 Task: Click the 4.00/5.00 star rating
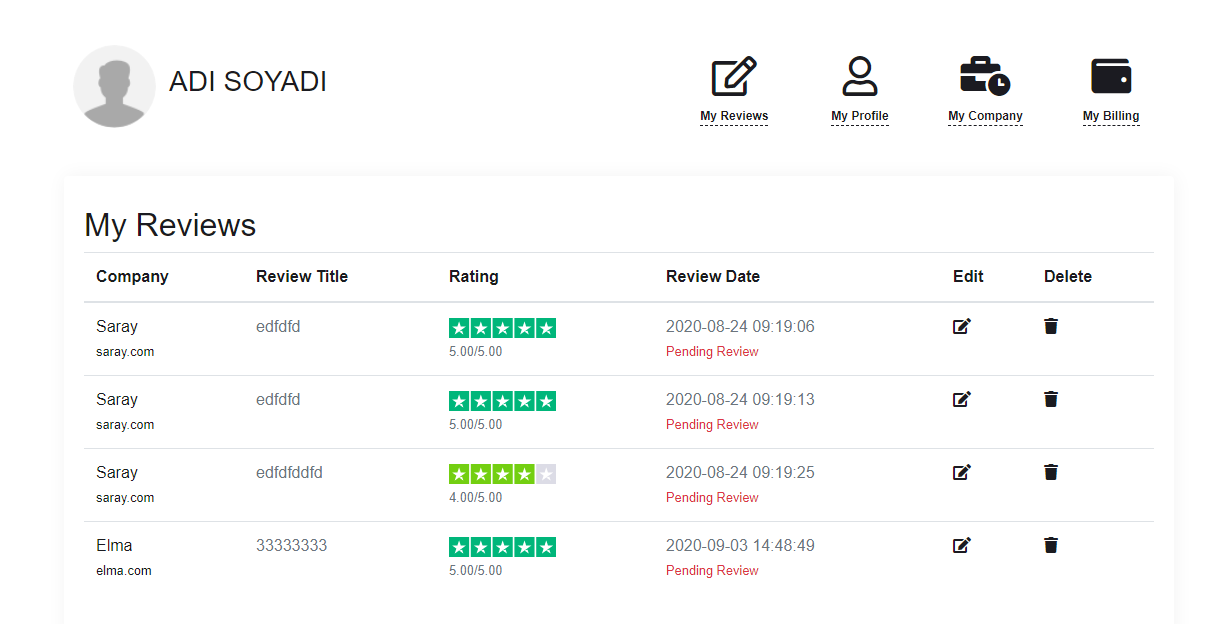[x=502, y=474]
